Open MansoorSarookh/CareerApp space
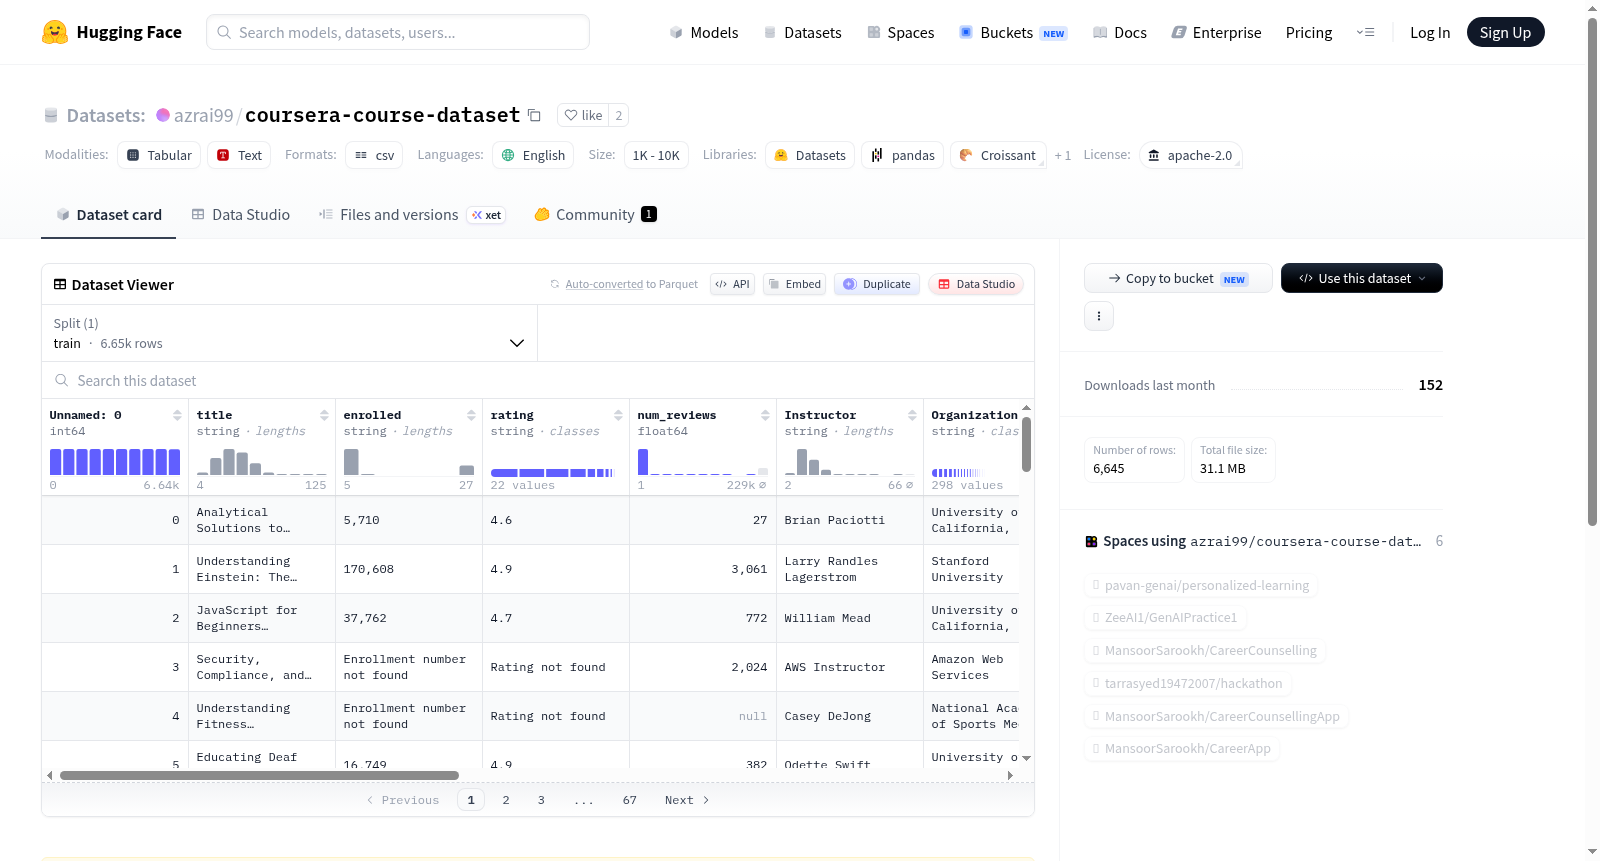1600x861 pixels. point(1181,748)
